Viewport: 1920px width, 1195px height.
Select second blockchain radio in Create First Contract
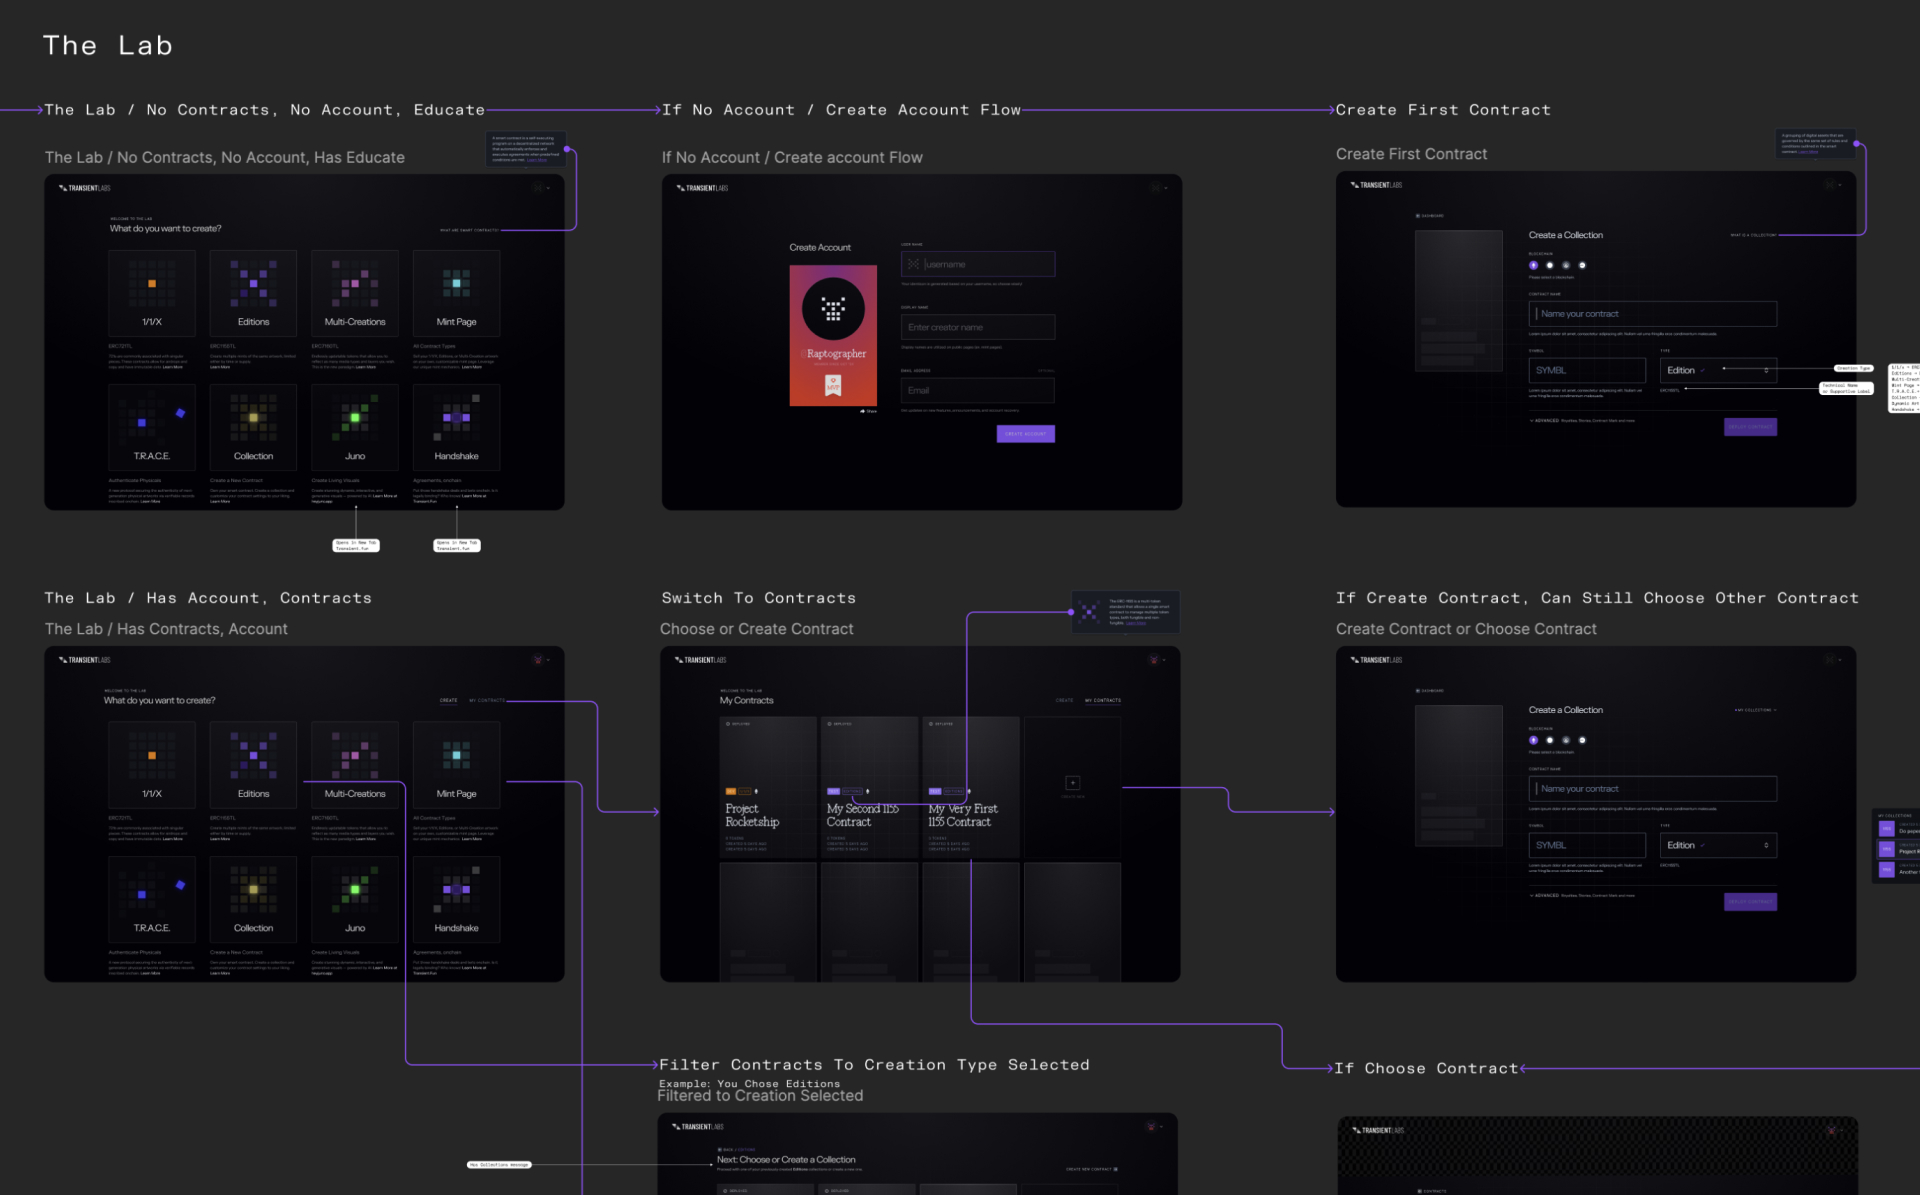tap(1549, 265)
